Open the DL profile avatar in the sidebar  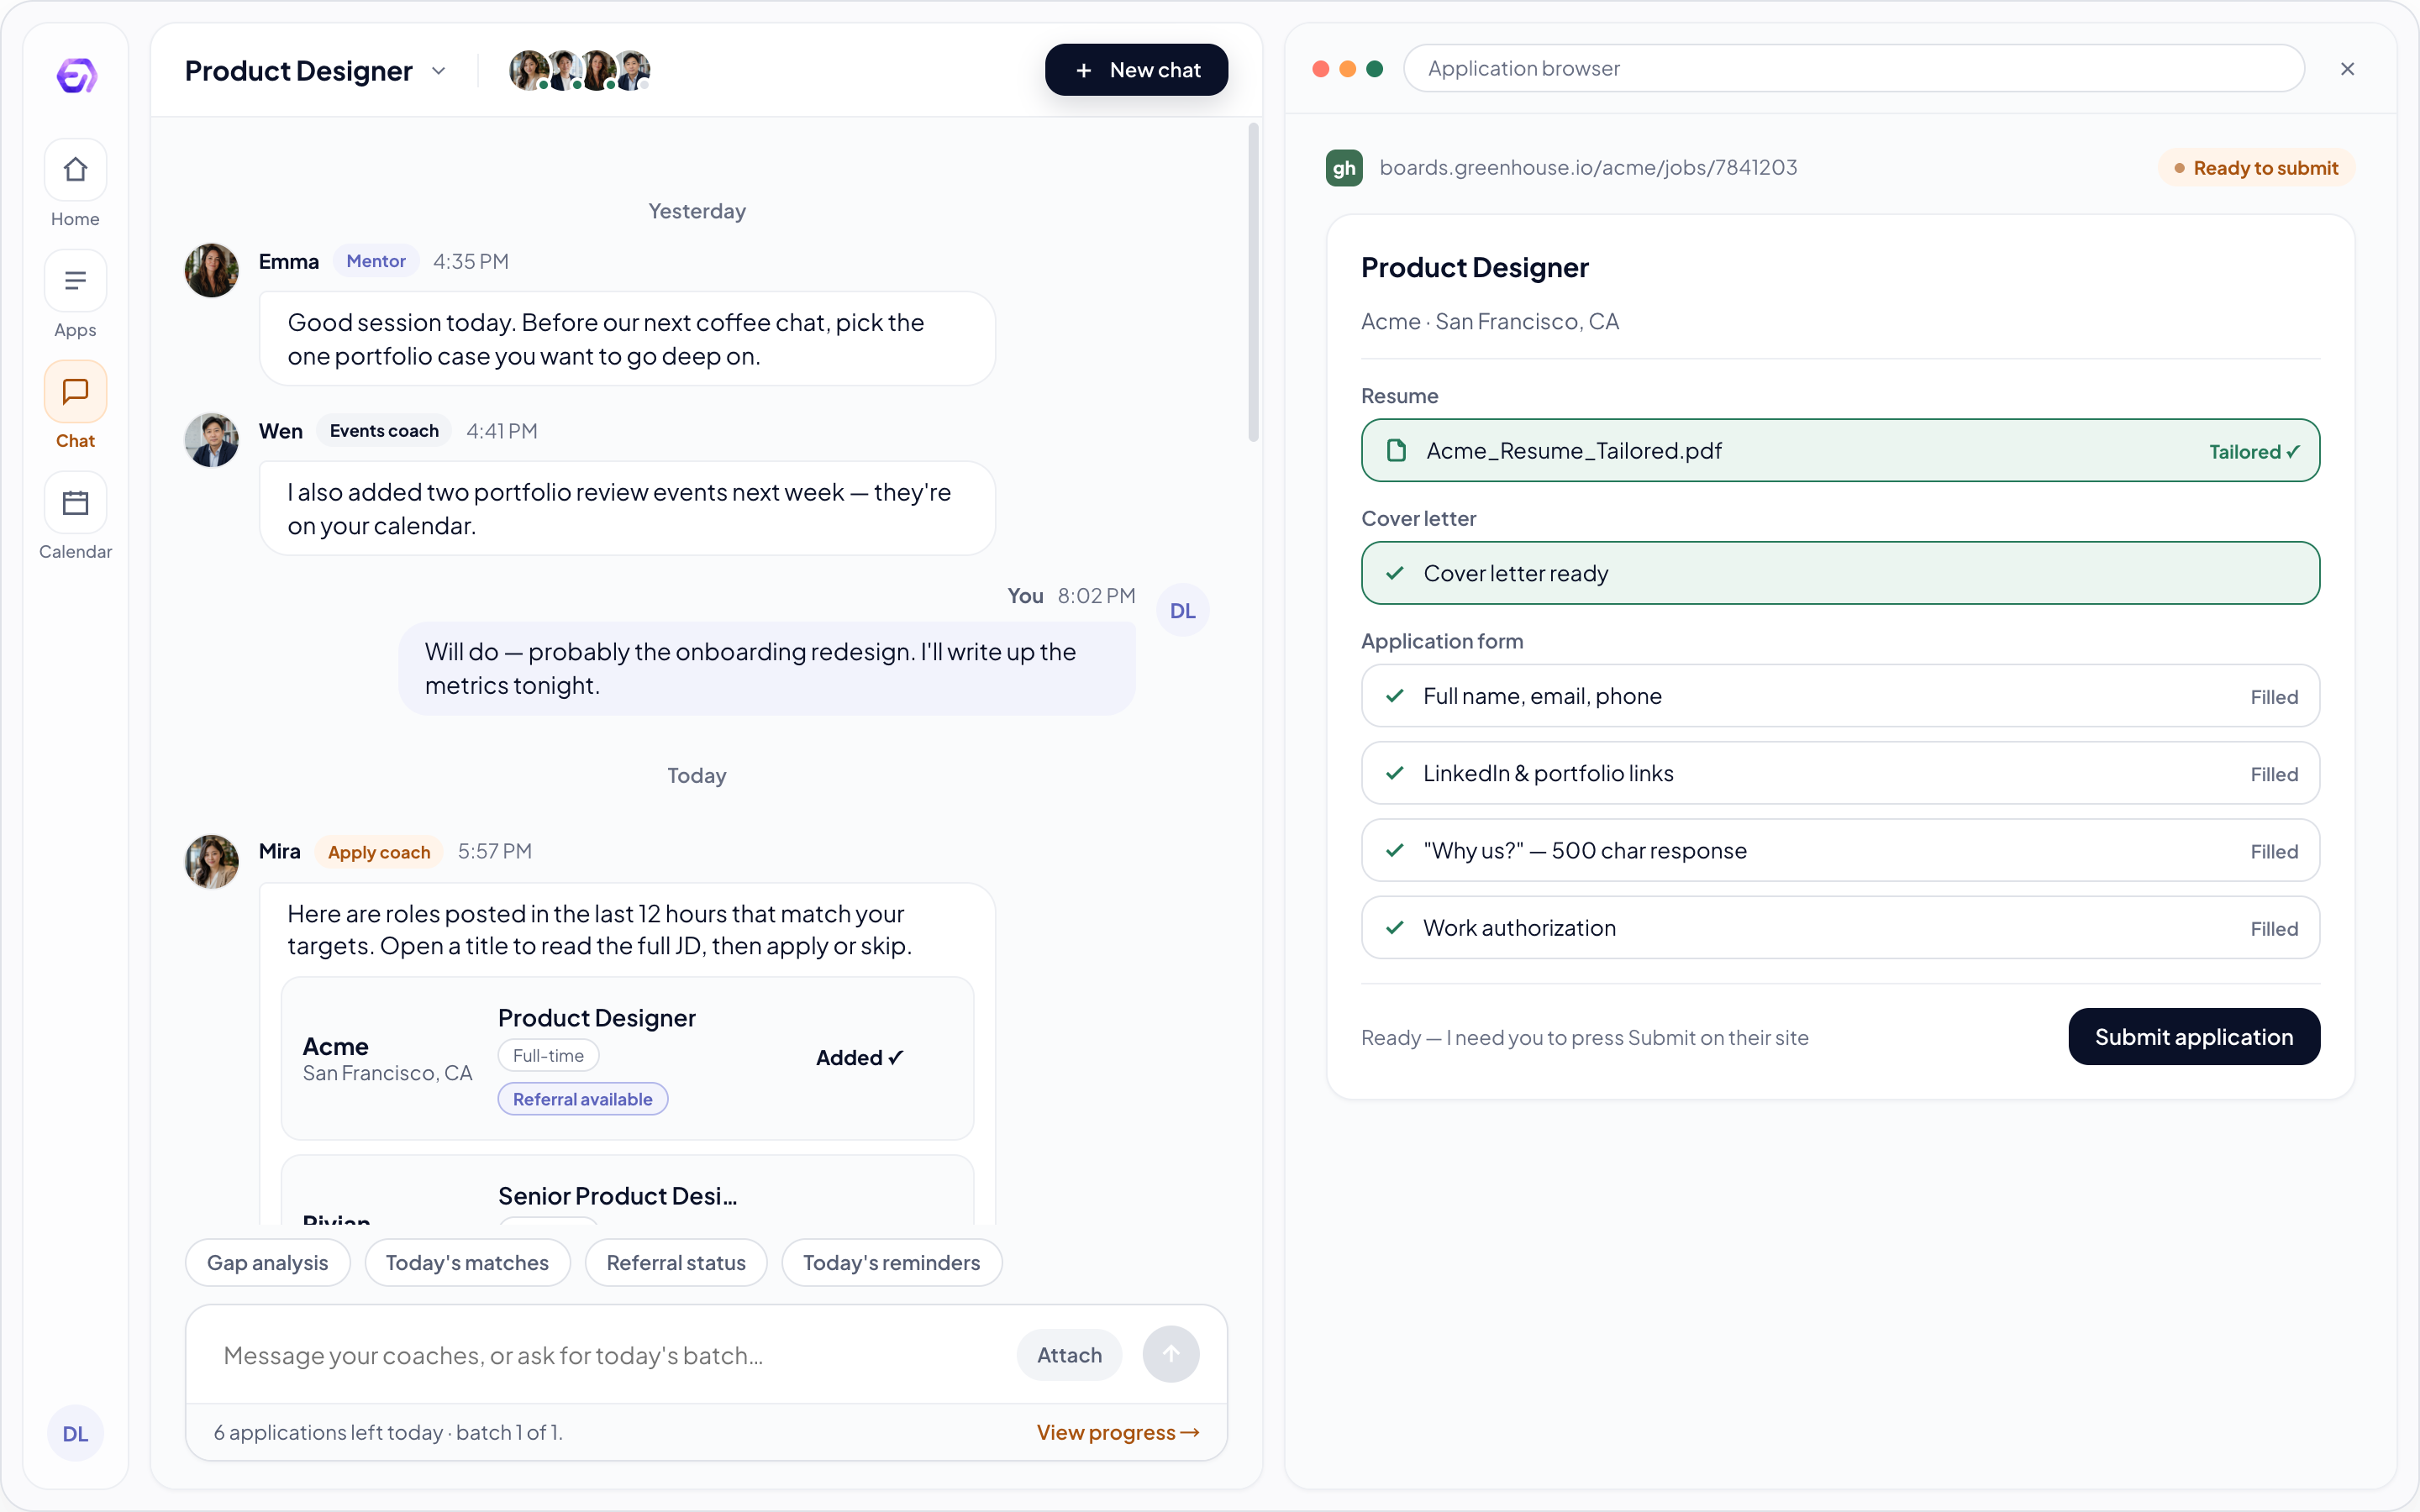point(75,1433)
